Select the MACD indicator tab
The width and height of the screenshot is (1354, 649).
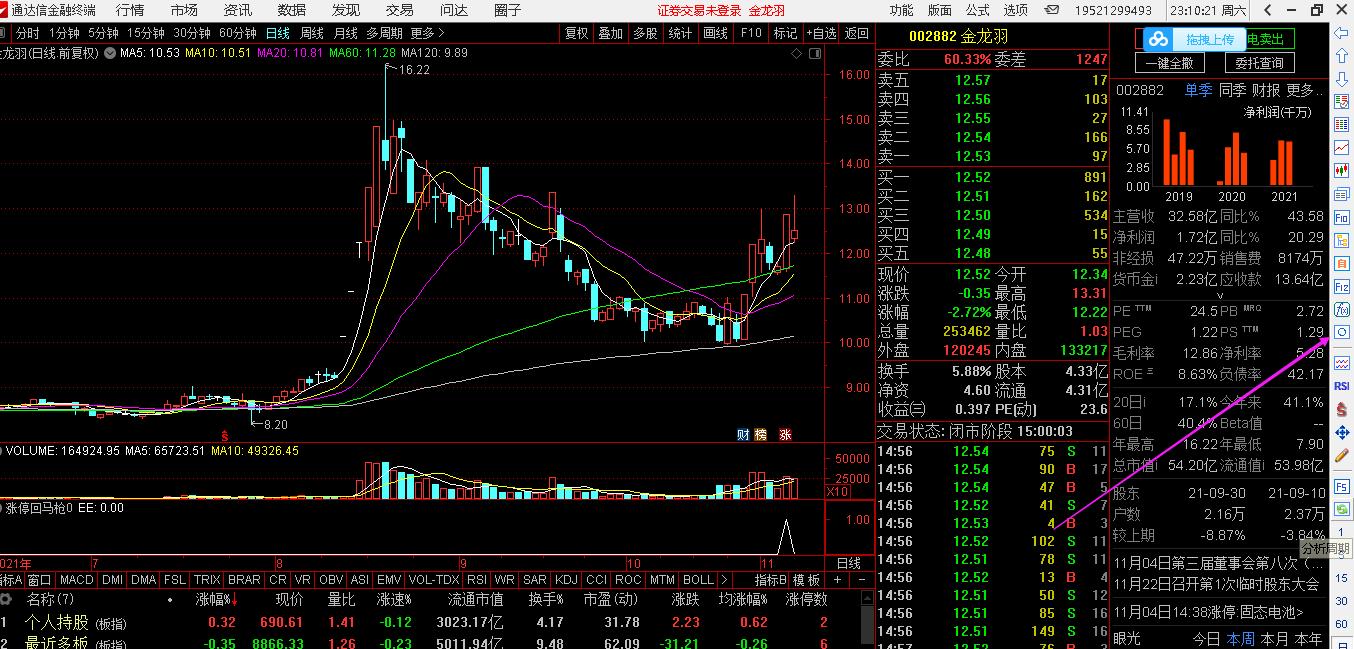coord(77,580)
